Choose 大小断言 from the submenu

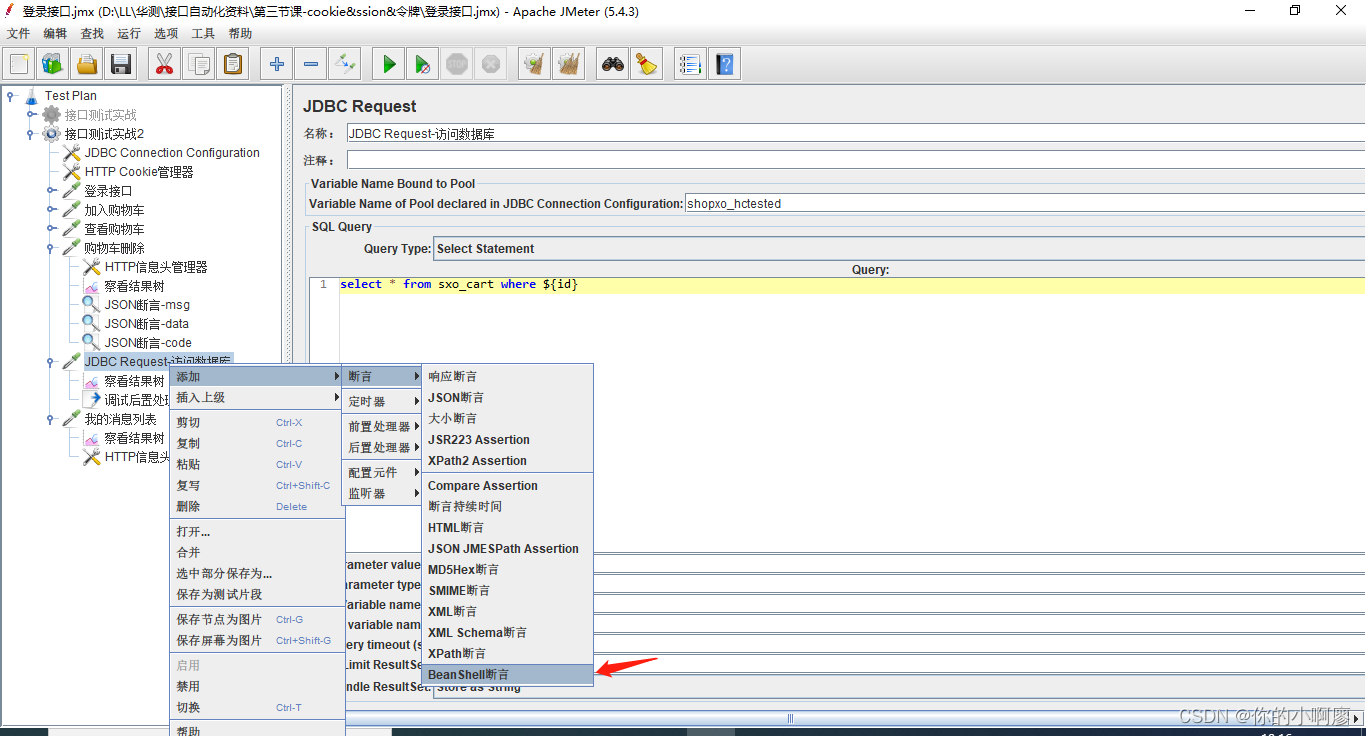click(x=508, y=419)
